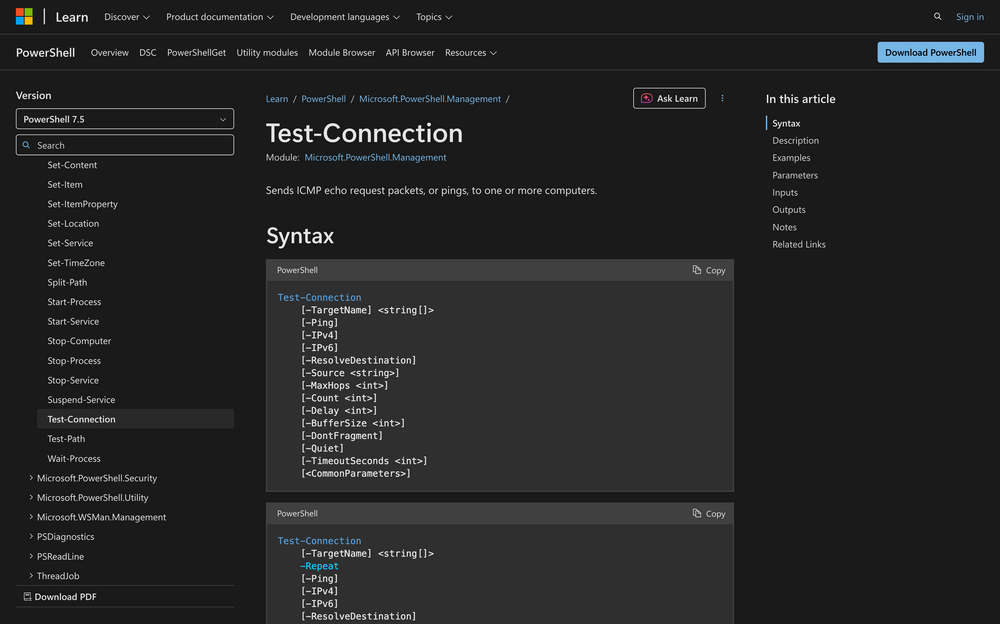Open the Topics dropdown

(433, 17)
